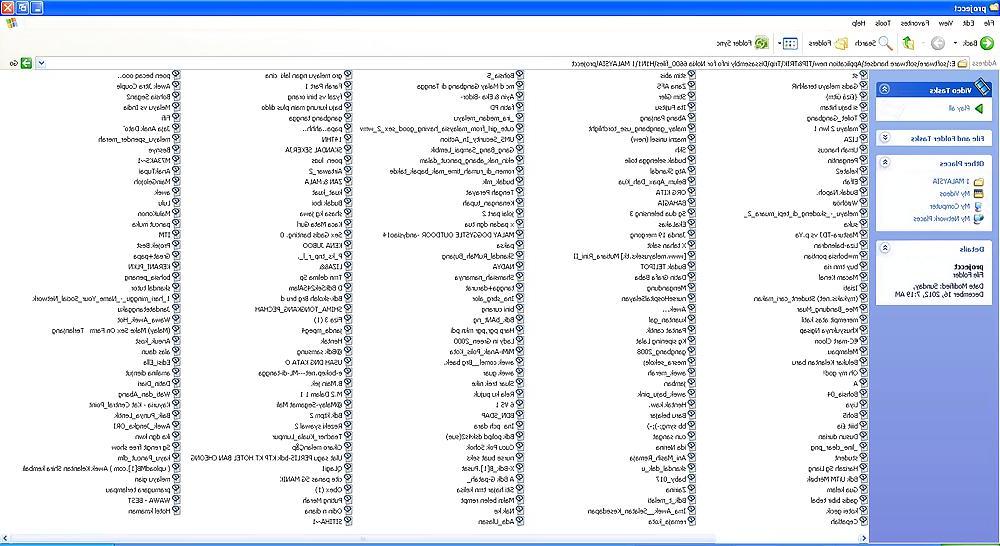Screen dimensions: 1000x546
Task: Select the file named Lady in Green_2000
Action: [x=486, y=341]
